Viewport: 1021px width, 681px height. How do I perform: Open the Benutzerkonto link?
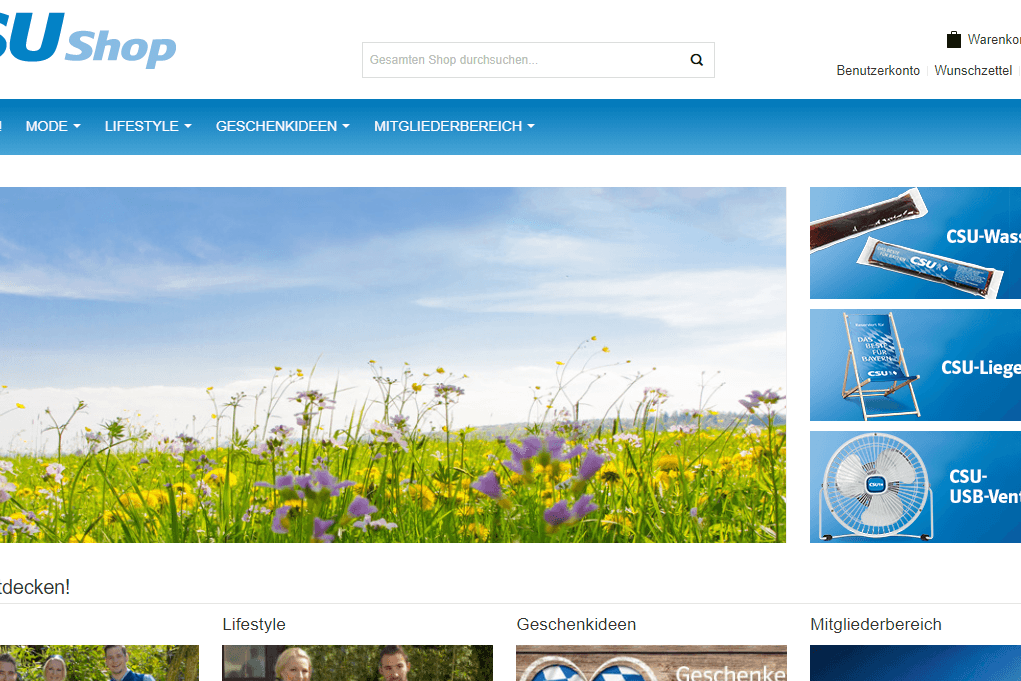(x=878, y=70)
